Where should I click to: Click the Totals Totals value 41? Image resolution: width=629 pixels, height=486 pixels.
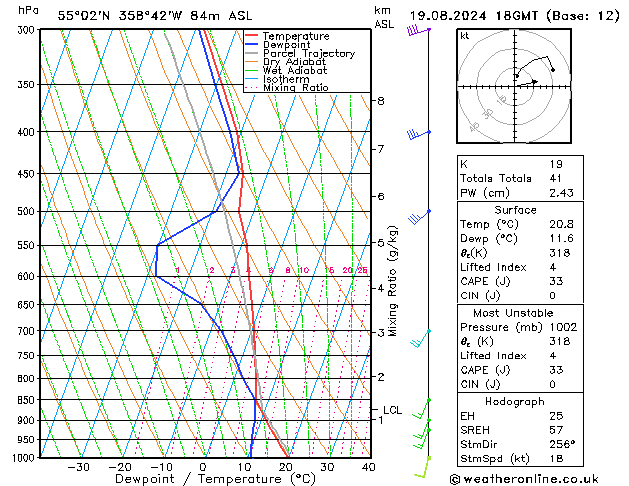[556, 178]
